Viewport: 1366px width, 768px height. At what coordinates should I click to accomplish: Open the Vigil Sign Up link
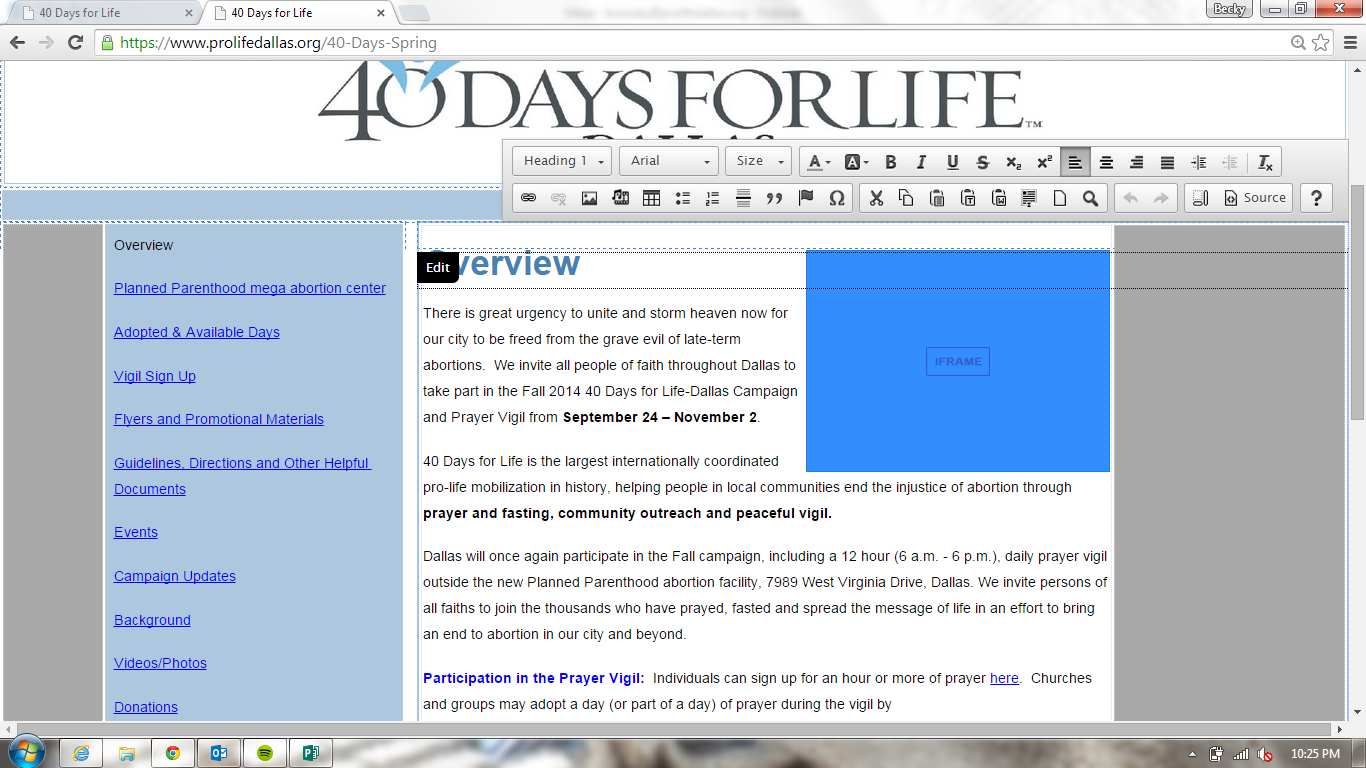tap(155, 376)
